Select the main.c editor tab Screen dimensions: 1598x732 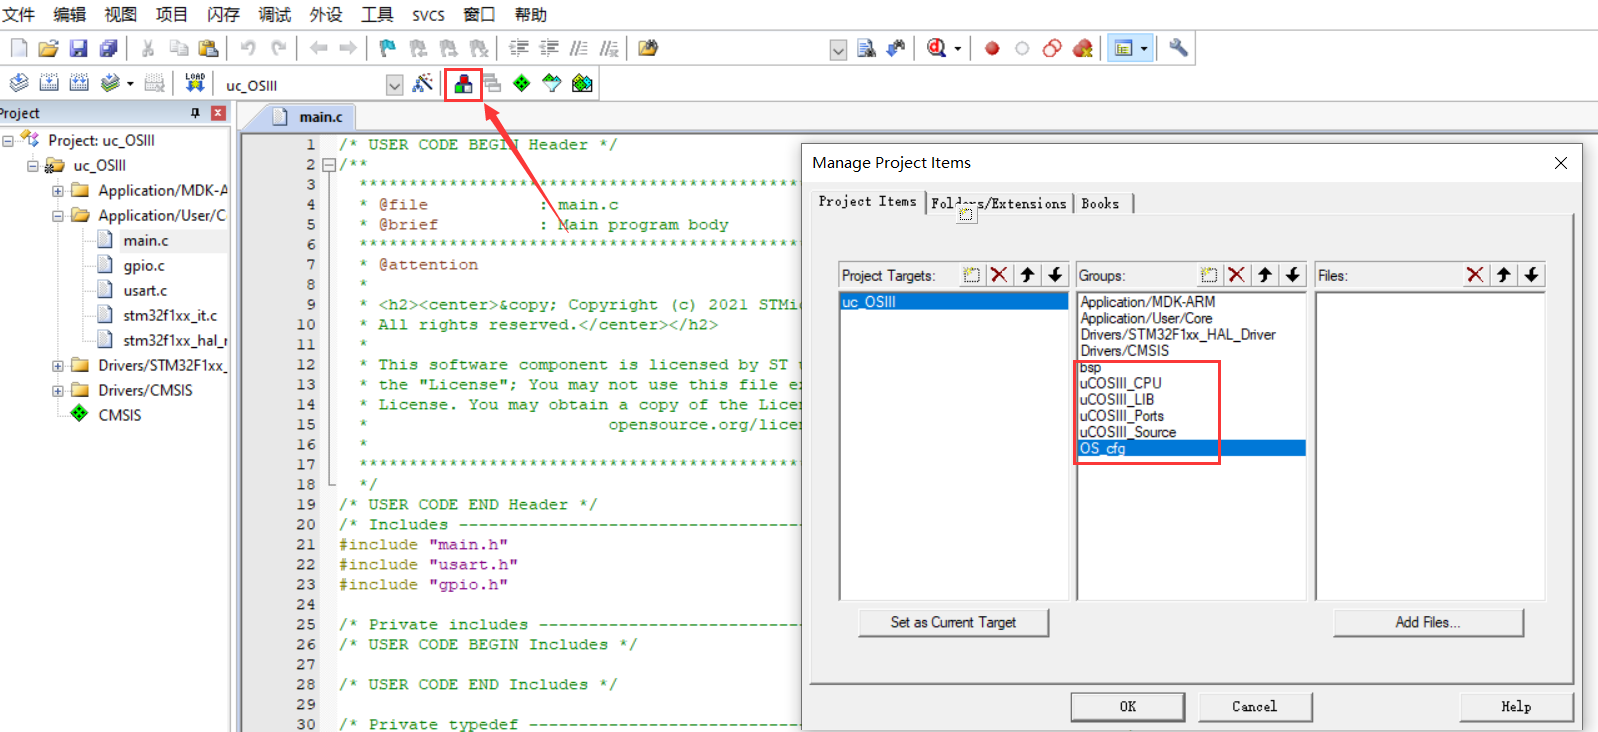(x=320, y=117)
